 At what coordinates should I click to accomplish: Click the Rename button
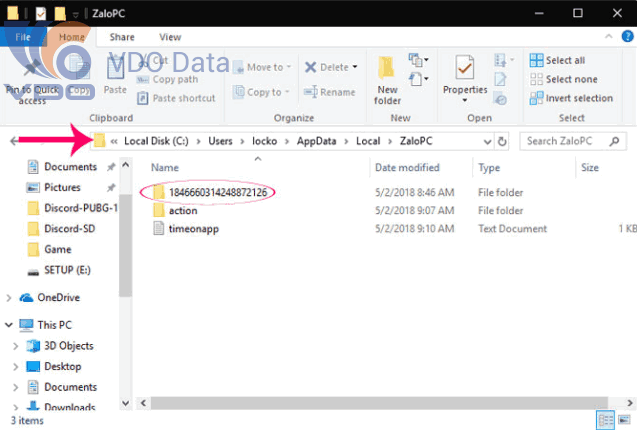(x=330, y=92)
